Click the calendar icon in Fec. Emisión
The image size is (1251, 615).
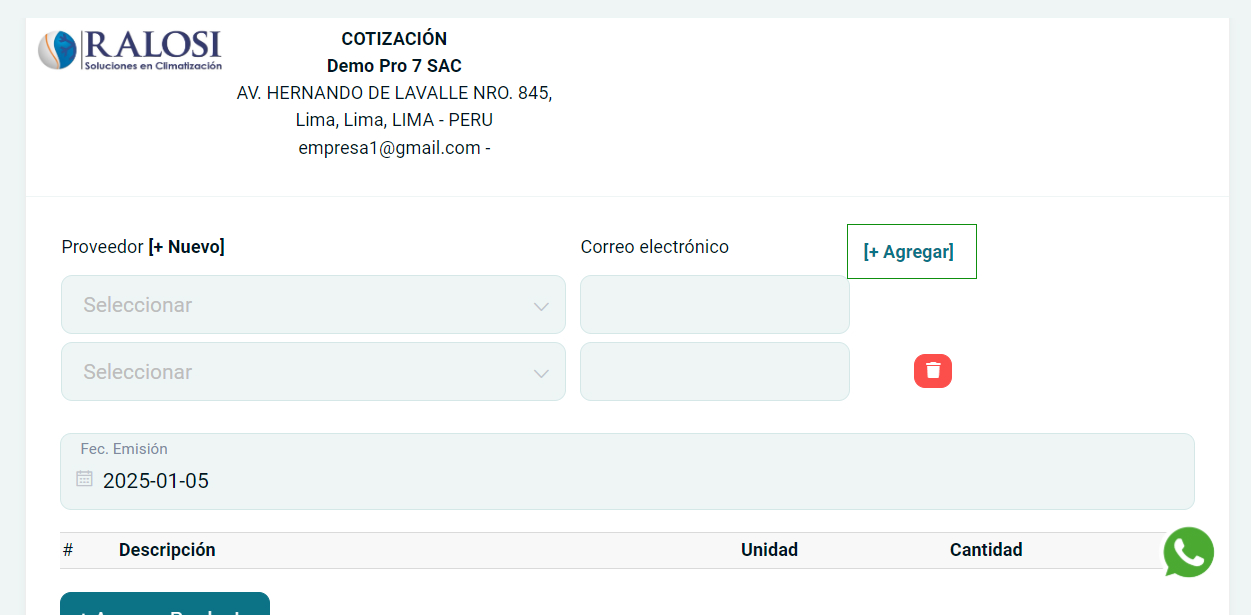[85, 479]
